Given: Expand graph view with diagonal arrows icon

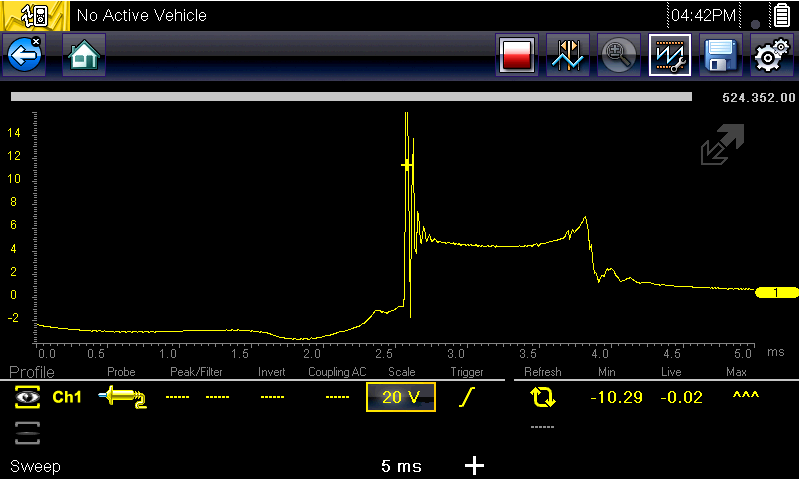Looking at the screenshot, I should click(722, 144).
